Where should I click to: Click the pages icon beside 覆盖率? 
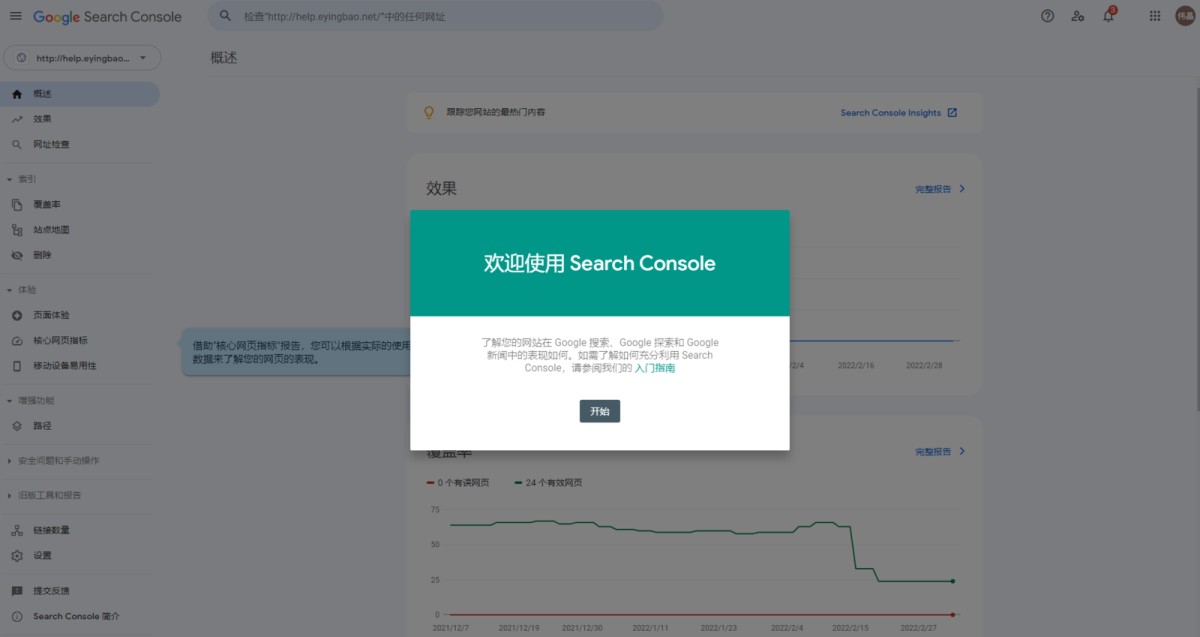point(17,205)
